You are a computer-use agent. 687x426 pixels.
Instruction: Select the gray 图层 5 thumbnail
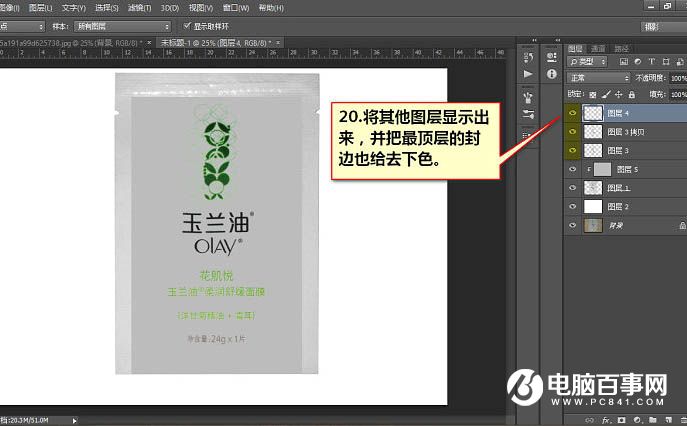point(602,169)
